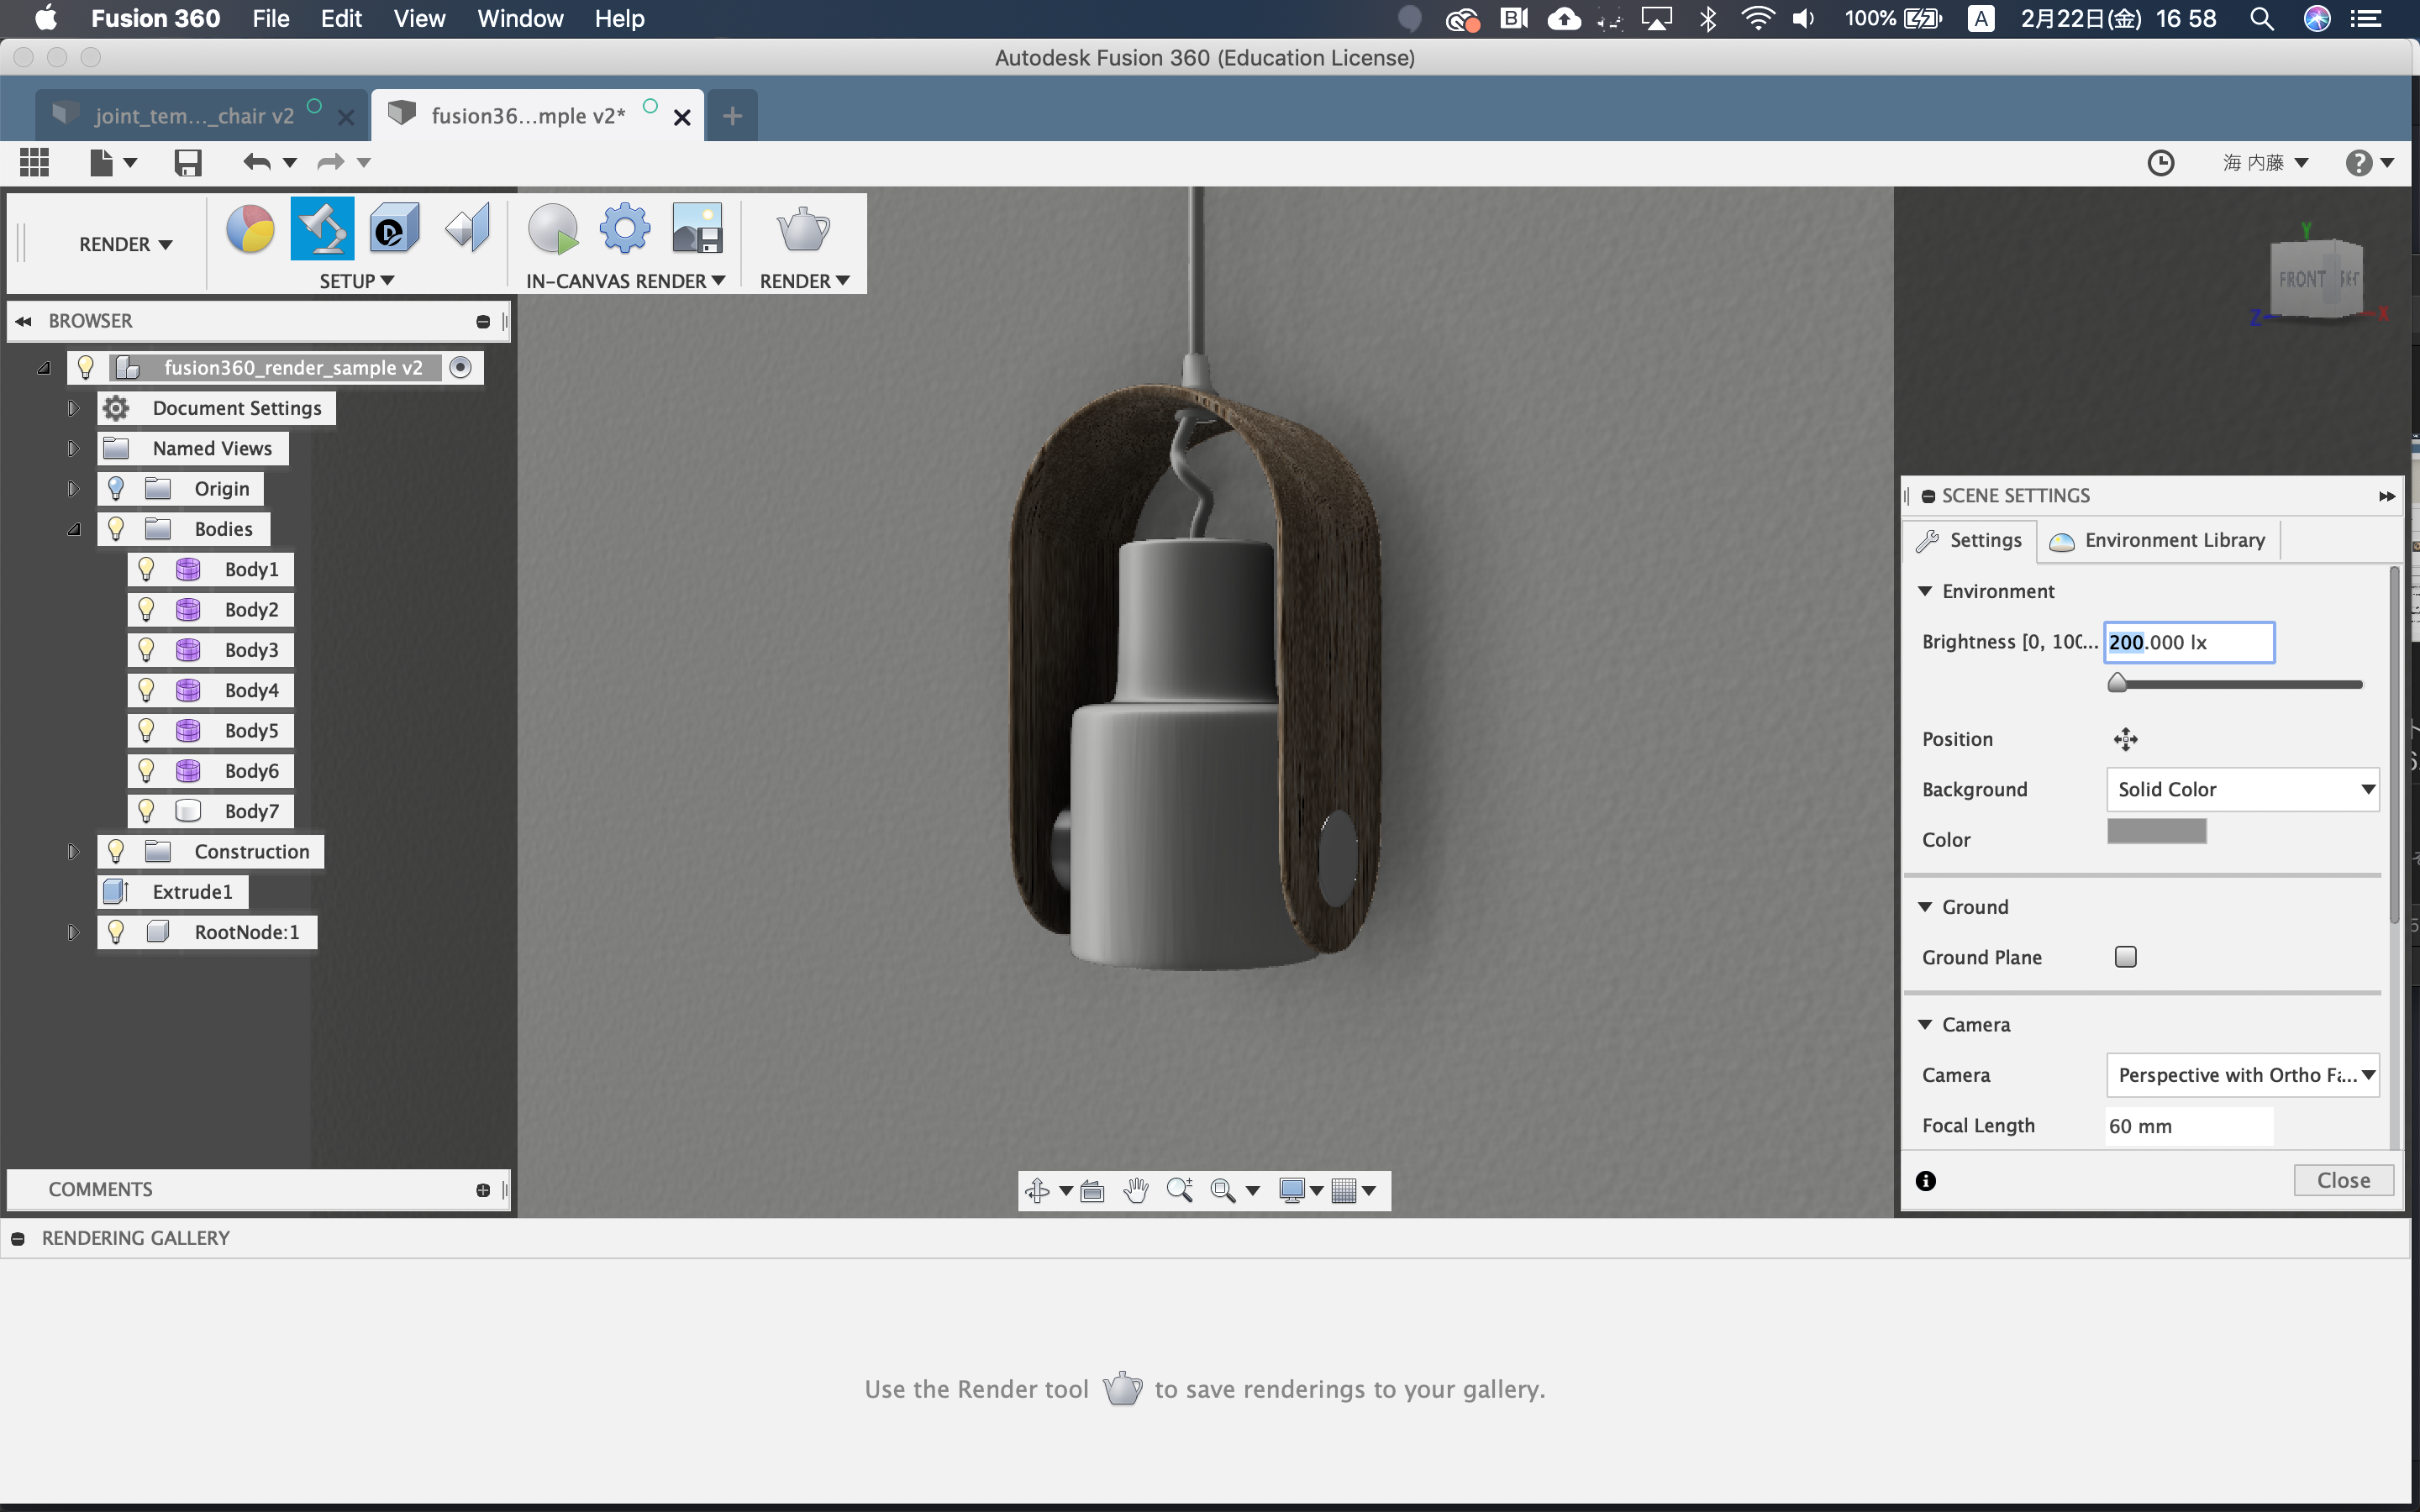Open the data panel grid icon
Image resolution: width=2420 pixels, height=1512 pixels.
(x=34, y=162)
